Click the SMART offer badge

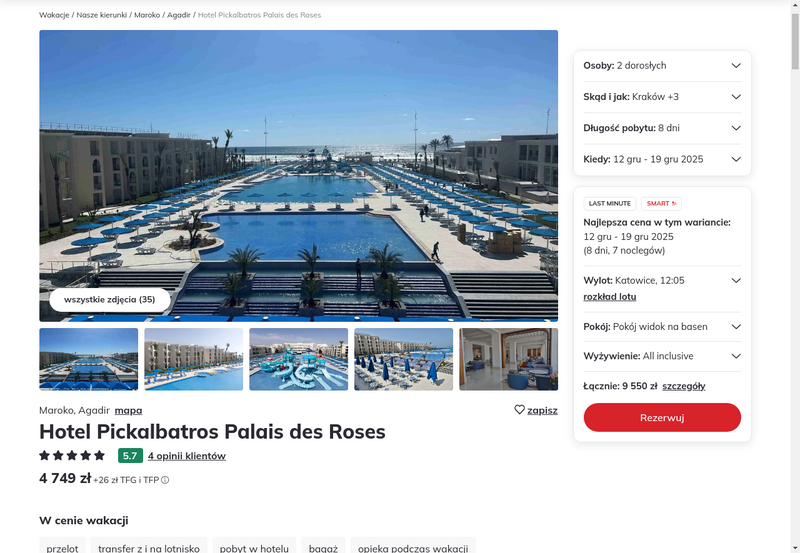(x=661, y=204)
